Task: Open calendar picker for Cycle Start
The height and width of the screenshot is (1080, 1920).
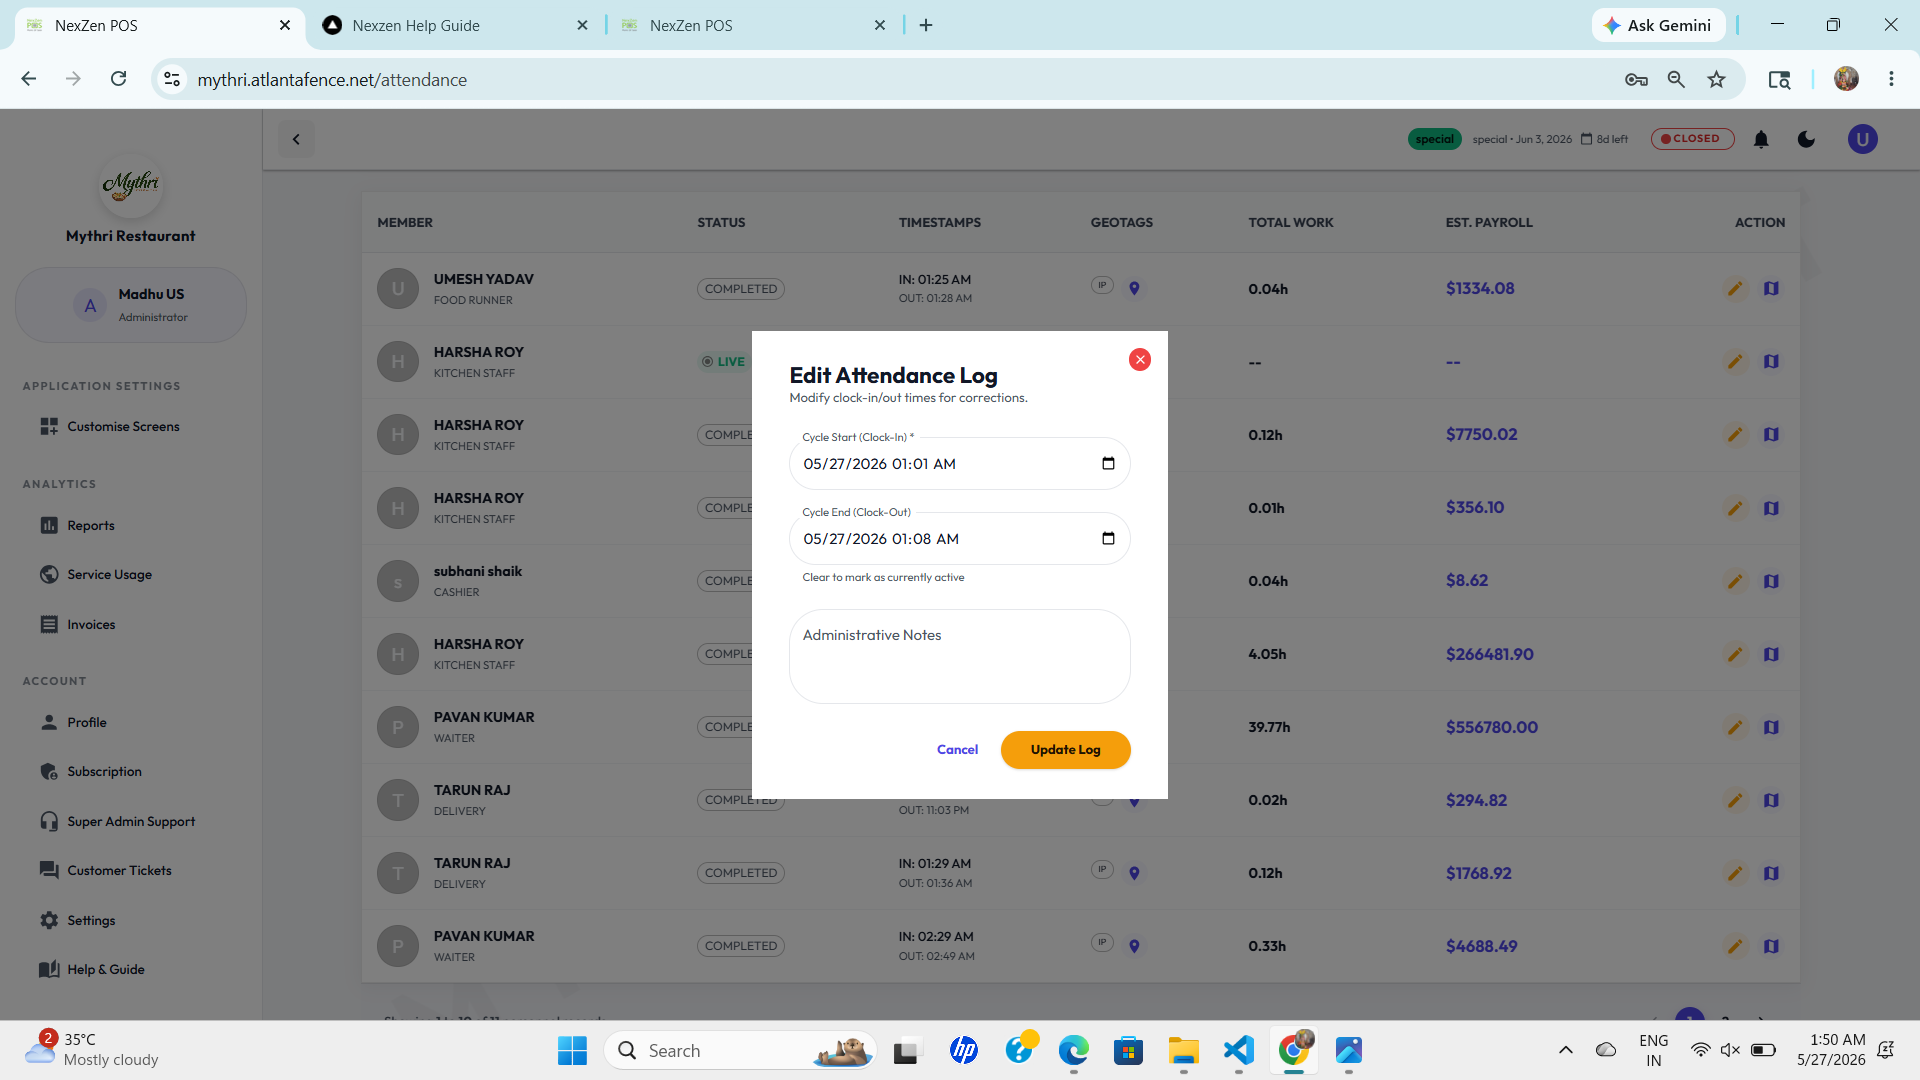Action: (1108, 464)
